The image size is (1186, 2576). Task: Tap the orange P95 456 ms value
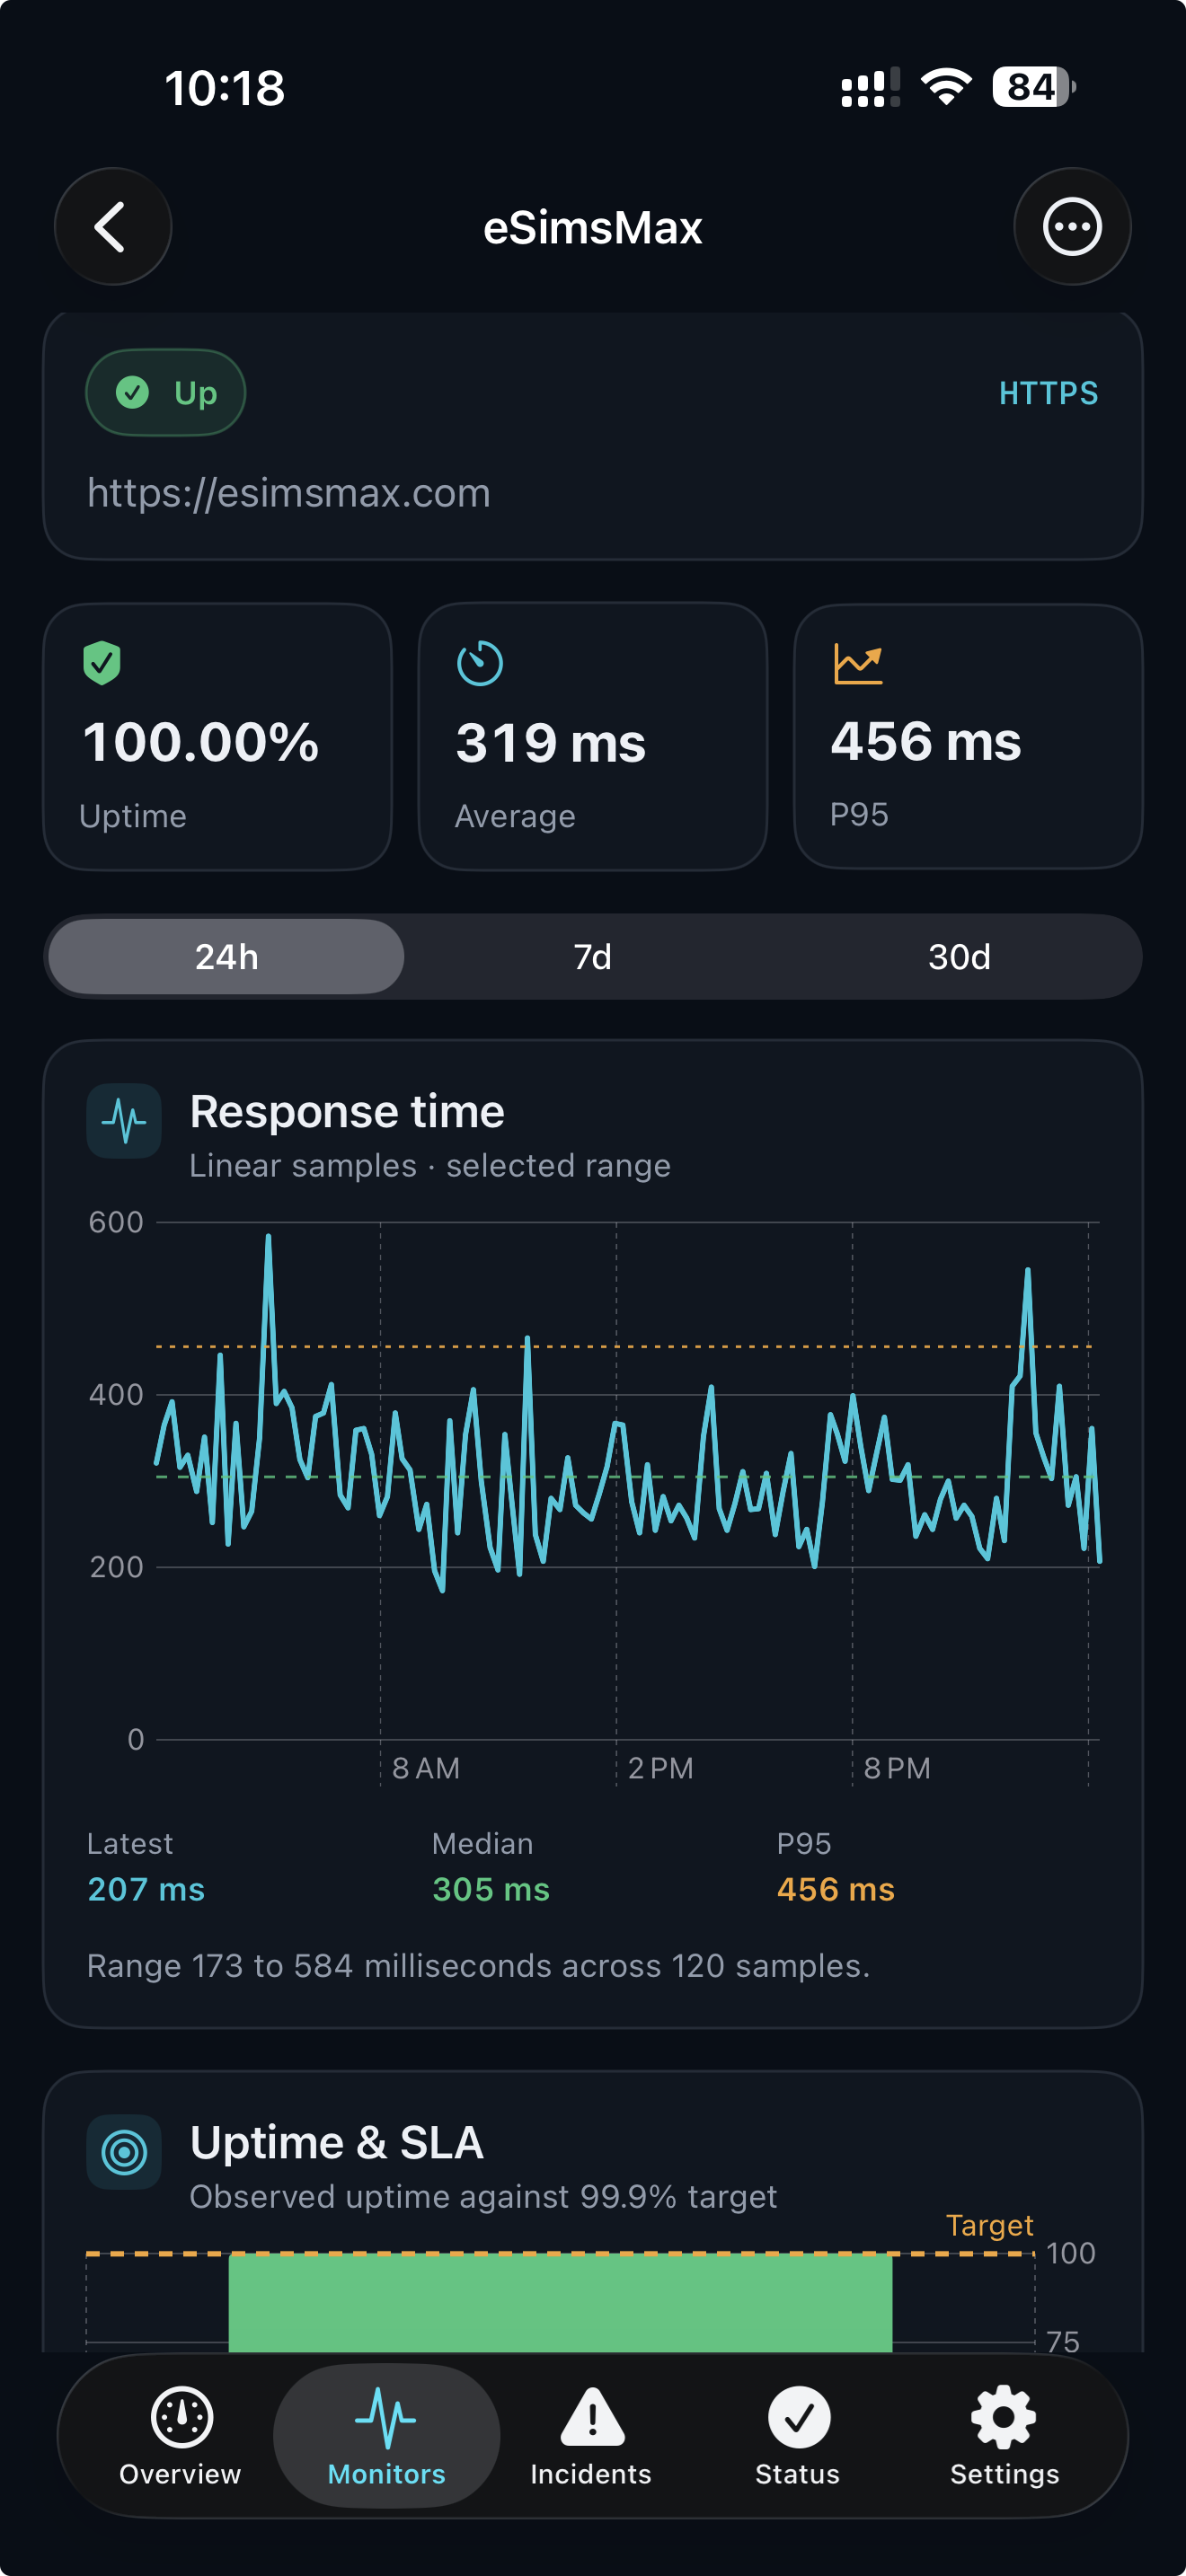pos(836,1889)
